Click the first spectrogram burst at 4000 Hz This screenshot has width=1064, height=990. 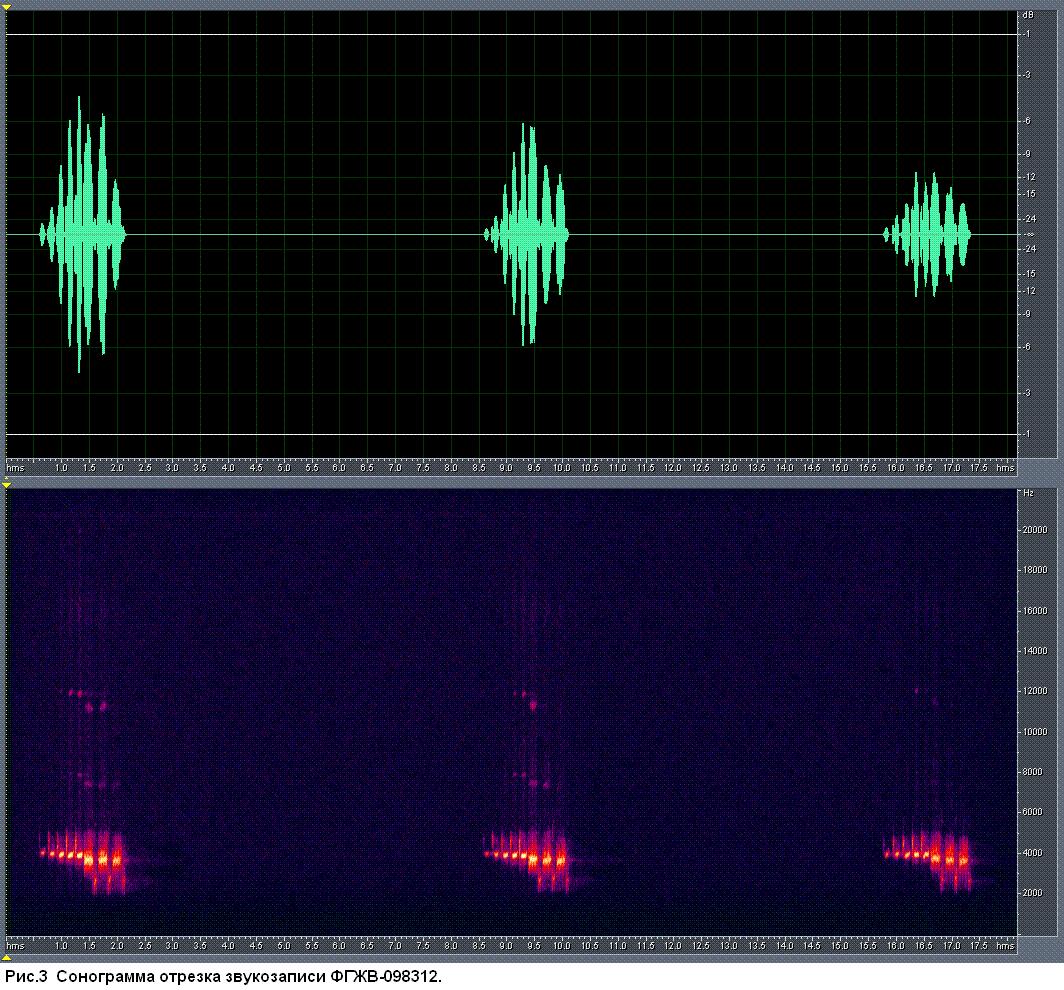pos(84,860)
